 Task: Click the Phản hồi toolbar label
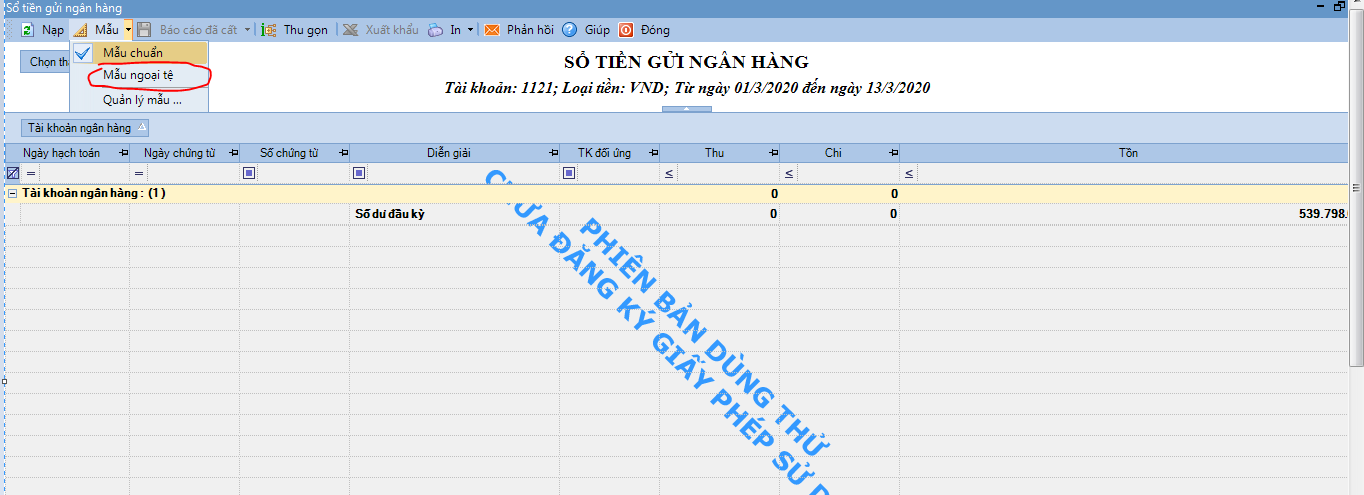(x=530, y=30)
